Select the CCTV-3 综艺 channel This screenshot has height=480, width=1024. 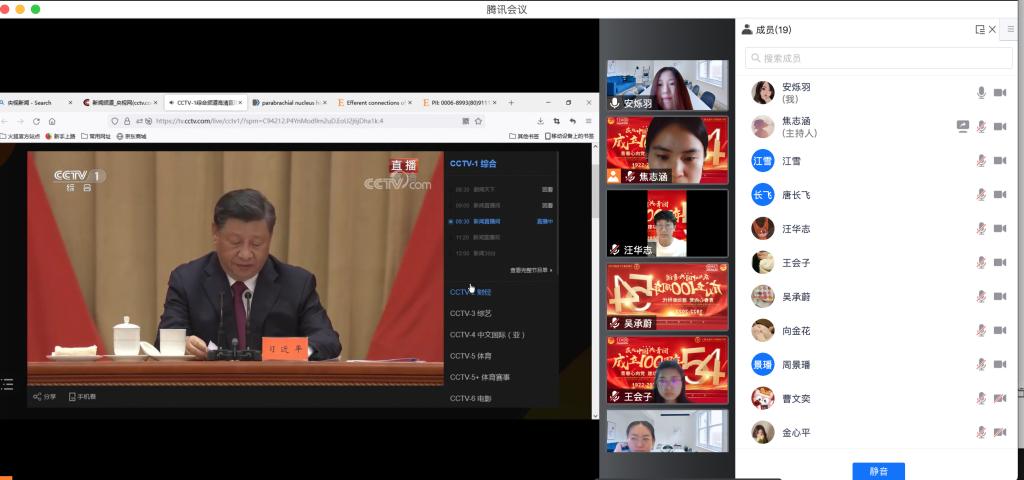pyautogui.click(x=470, y=313)
